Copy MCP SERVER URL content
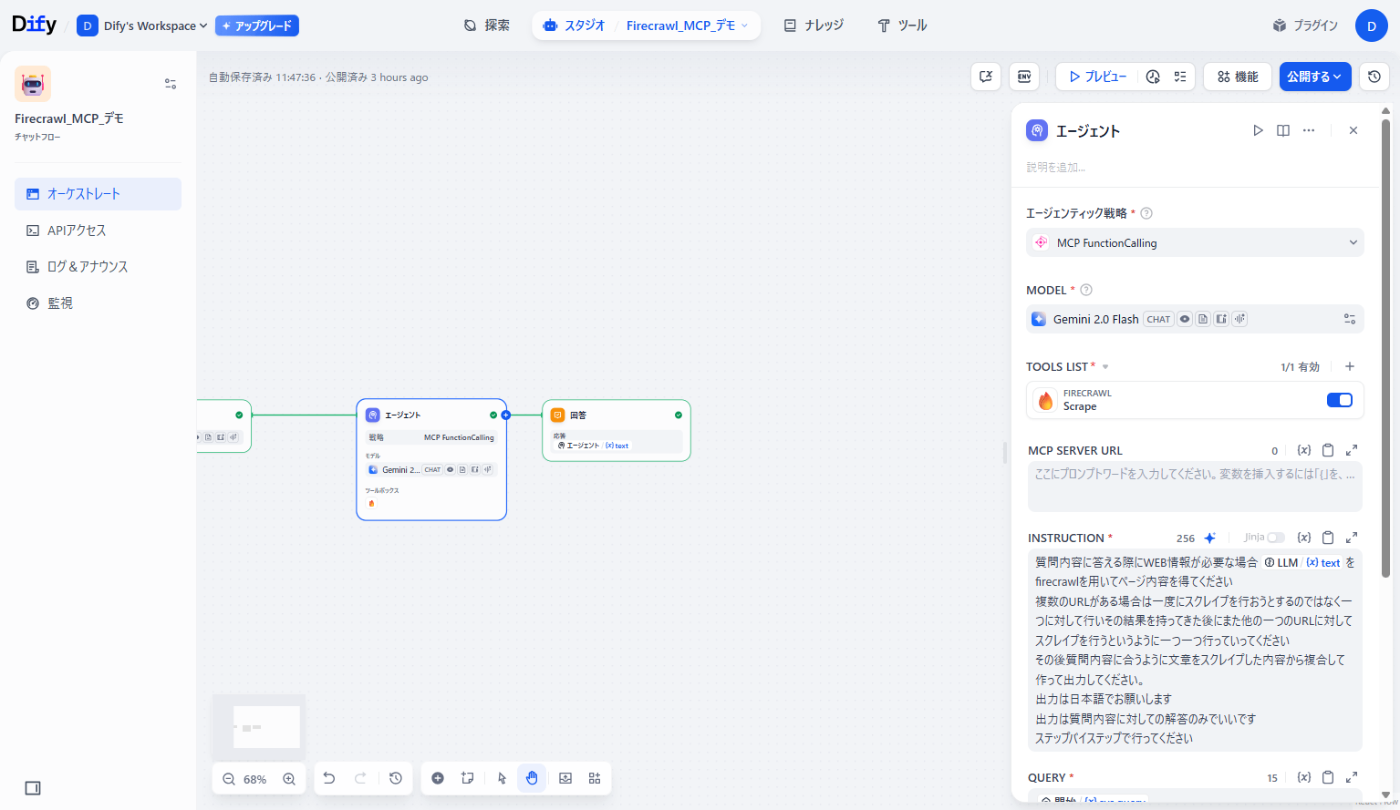 1328,451
